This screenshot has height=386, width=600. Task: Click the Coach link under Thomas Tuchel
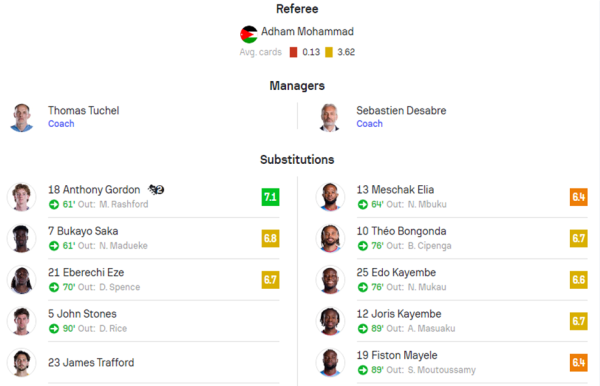(x=61, y=124)
